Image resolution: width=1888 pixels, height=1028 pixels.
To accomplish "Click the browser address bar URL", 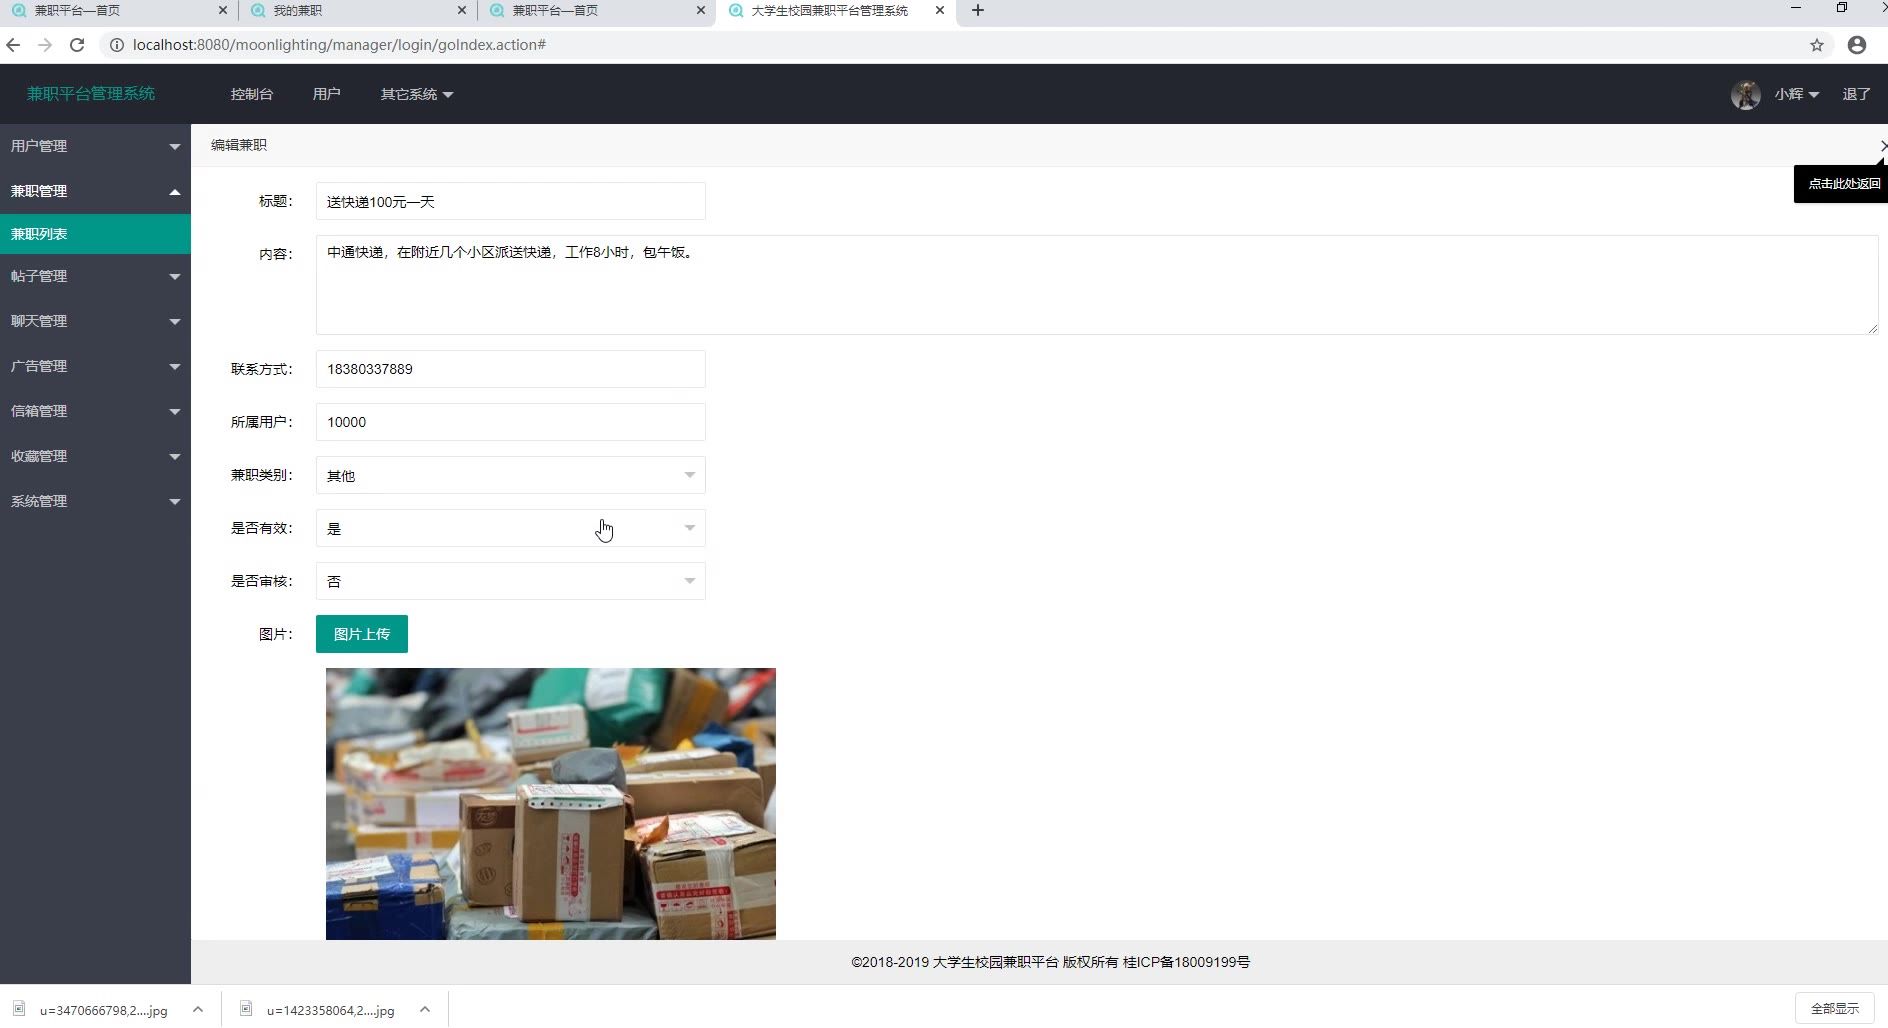I will click(339, 45).
